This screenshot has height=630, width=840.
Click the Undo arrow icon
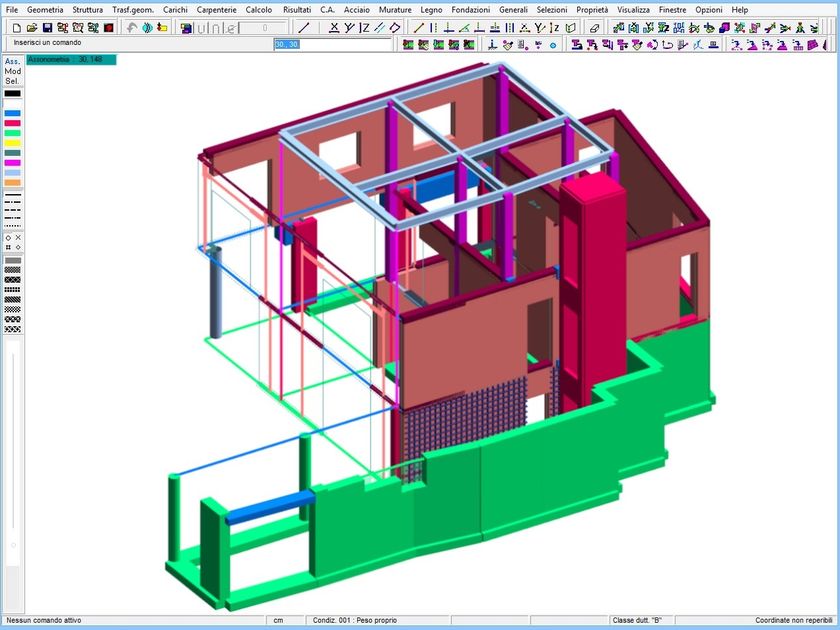[131, 28]
